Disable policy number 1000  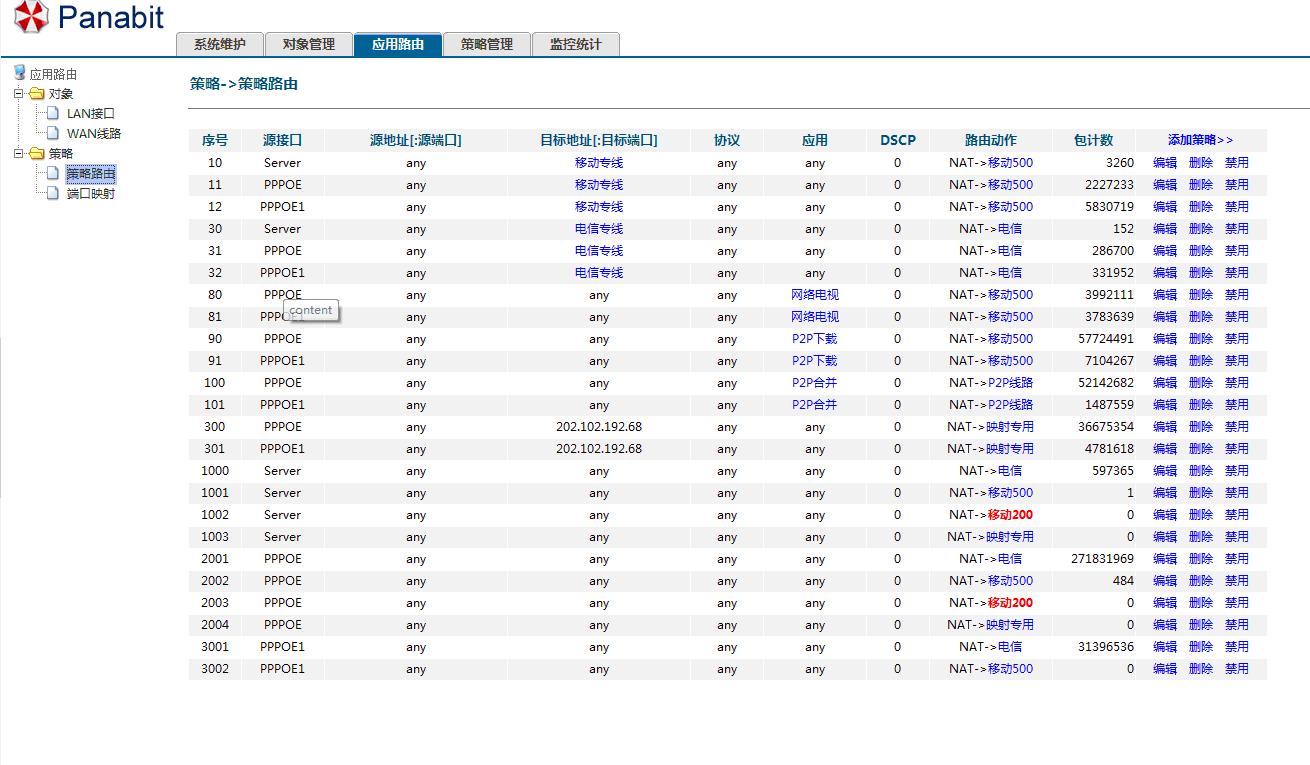click(1237, 471)
